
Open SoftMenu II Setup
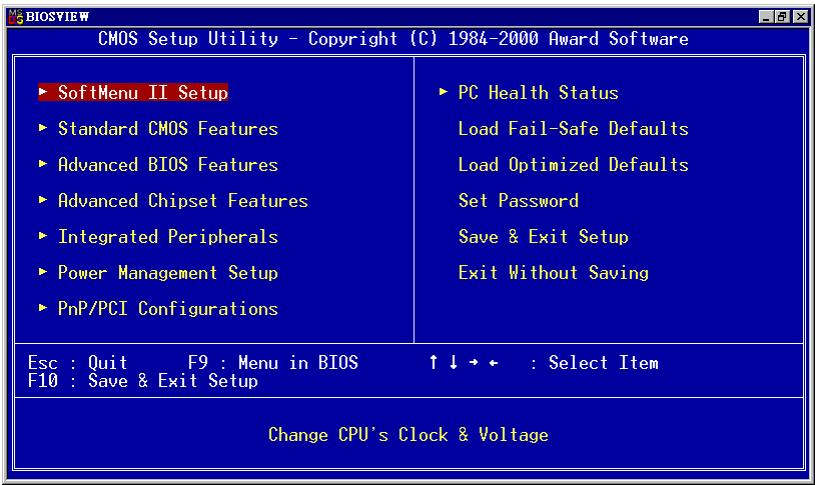(x=133, y=93)
